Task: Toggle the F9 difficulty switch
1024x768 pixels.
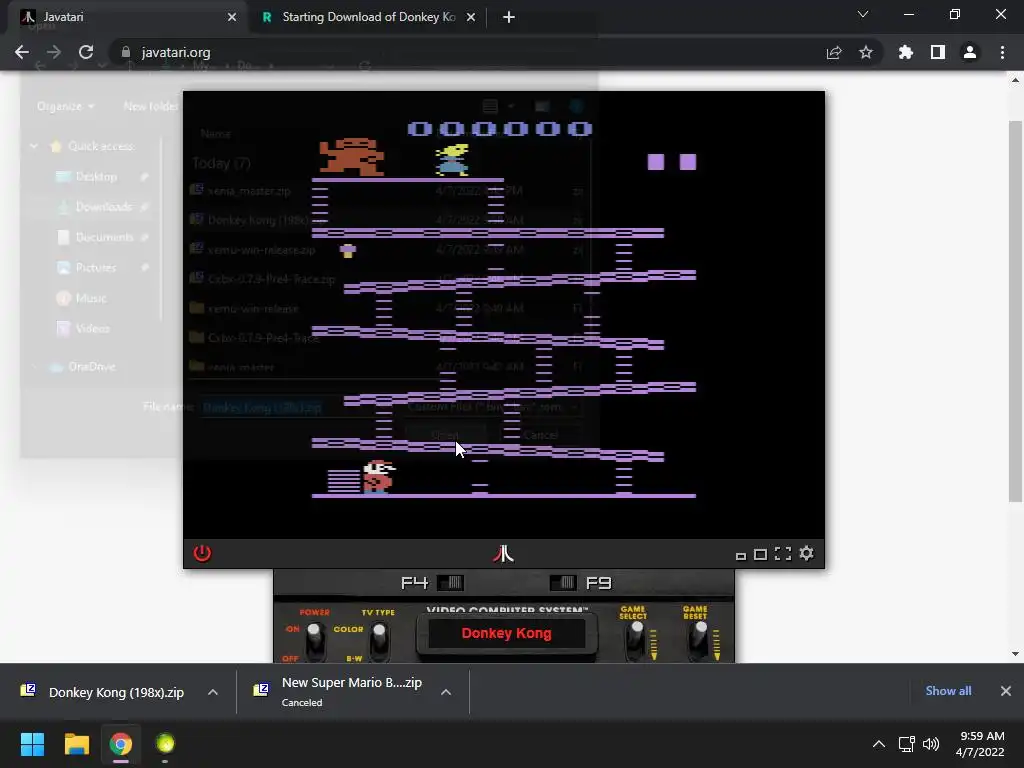Action: pos(564,583)
